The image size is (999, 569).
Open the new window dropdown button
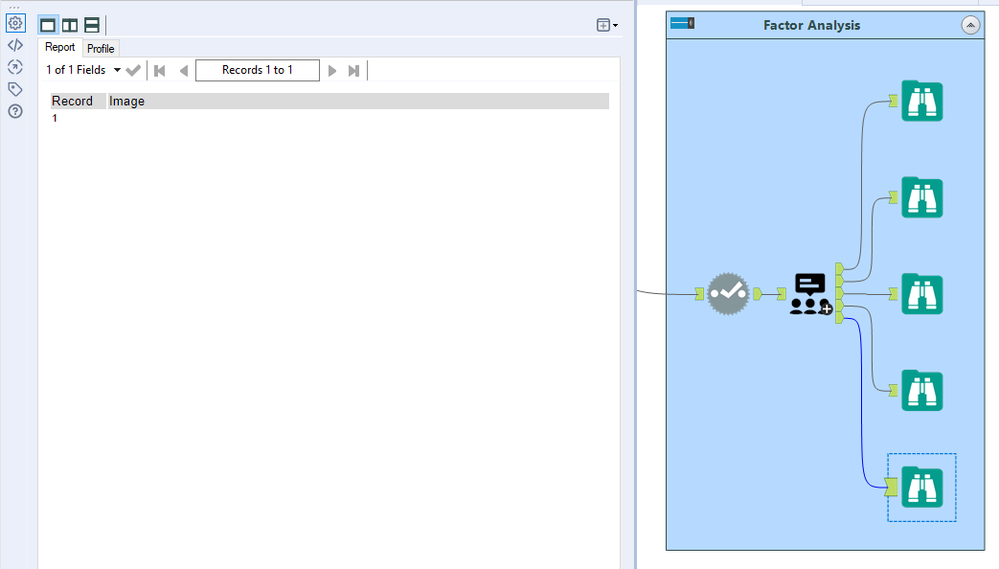point(607,25)
